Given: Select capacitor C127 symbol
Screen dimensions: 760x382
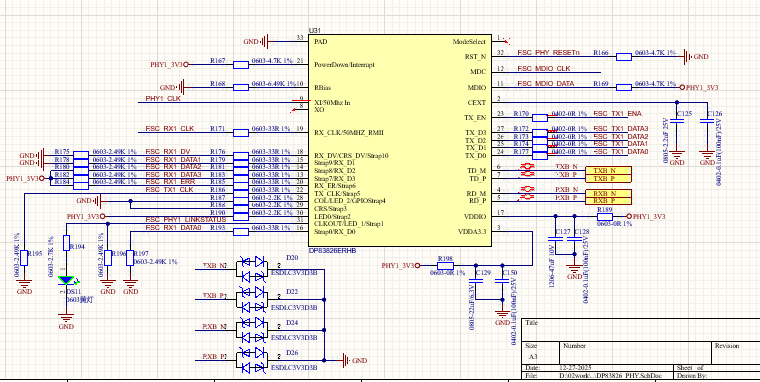Looking at the screenshot, I should [x=555, y=239].
